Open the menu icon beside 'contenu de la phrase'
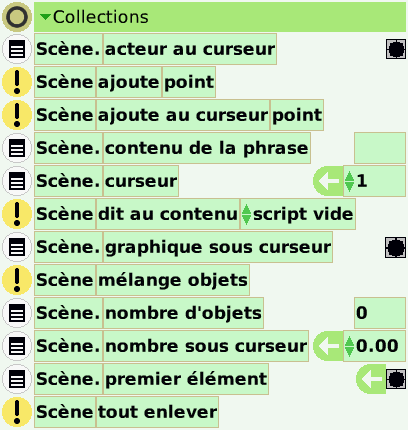 click(17, 148)
